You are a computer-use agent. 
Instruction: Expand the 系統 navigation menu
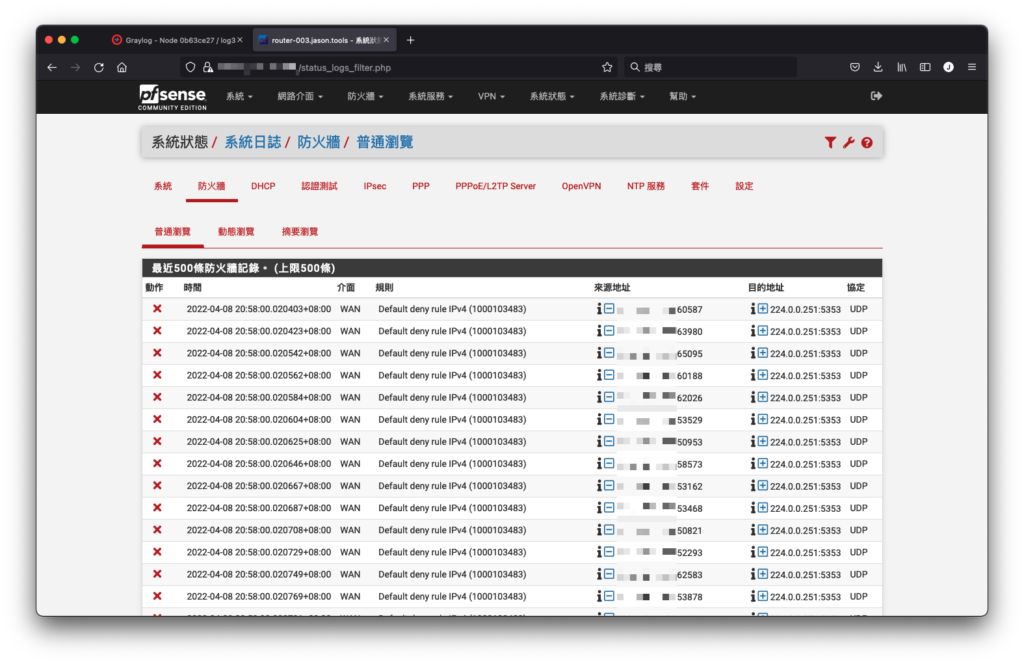(239, 96)
